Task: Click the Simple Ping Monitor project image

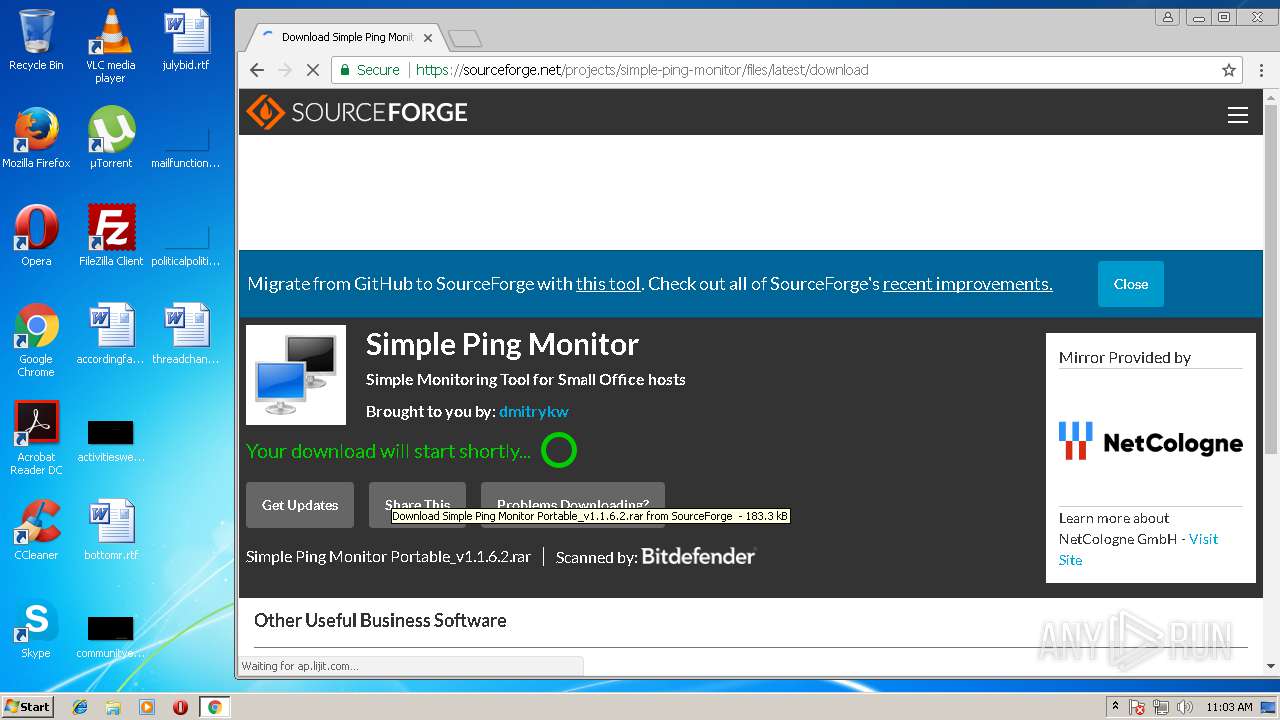Action: point(296,375)
